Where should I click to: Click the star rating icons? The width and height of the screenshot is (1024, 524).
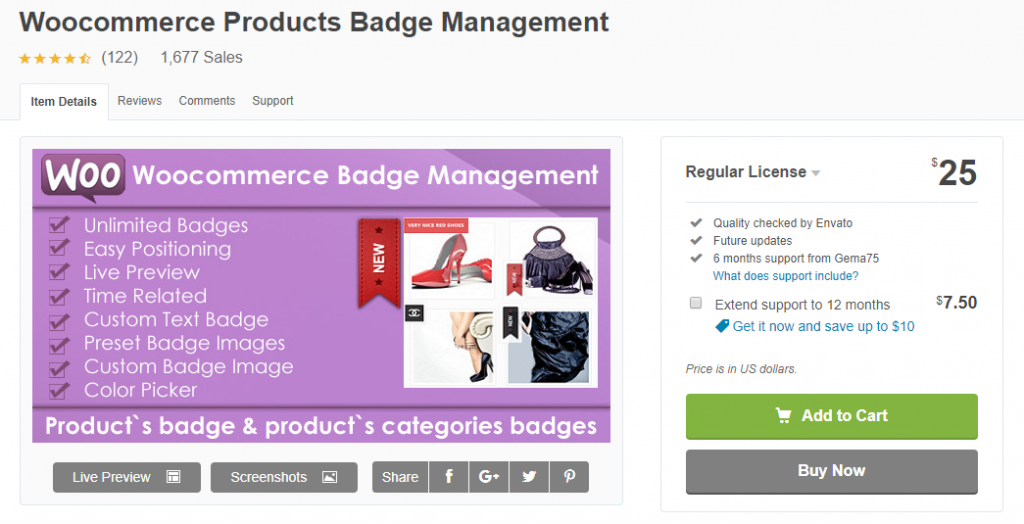(55, 58)
